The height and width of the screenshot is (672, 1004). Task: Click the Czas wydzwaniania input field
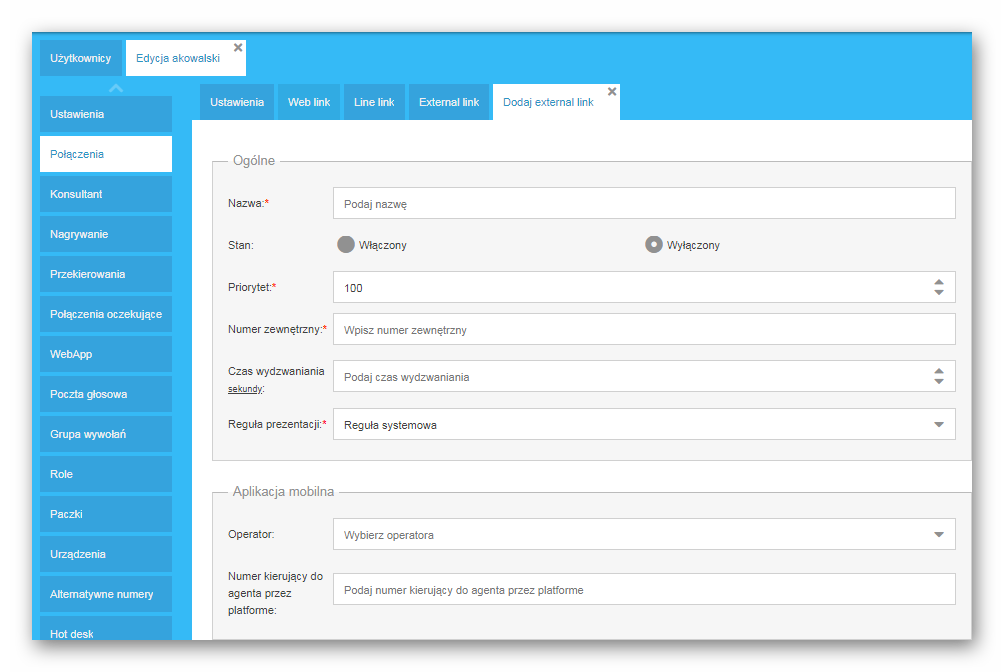644,376
